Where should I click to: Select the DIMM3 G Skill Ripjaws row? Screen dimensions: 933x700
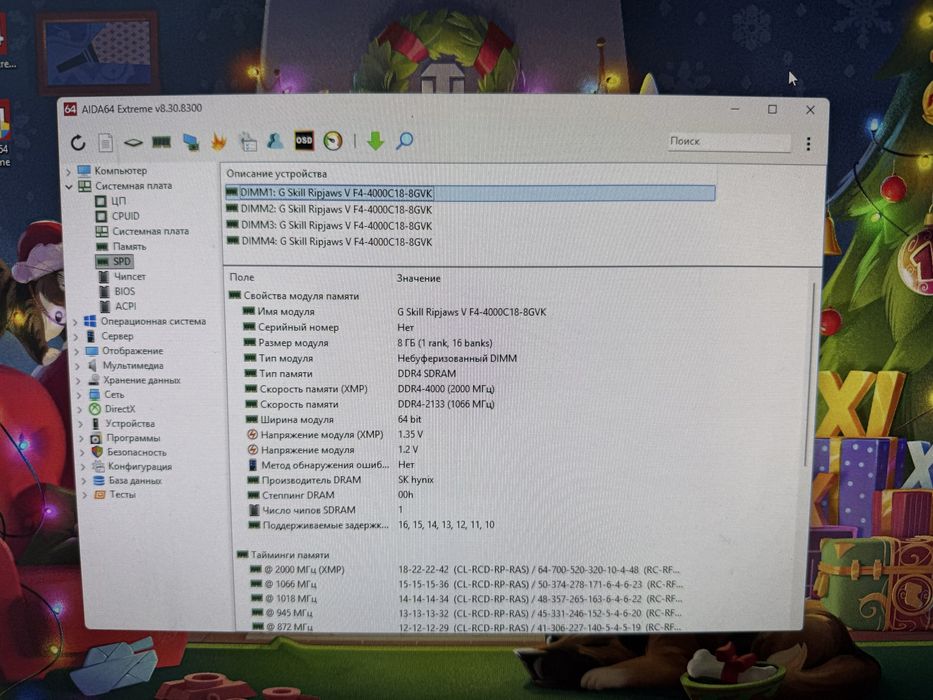[x=329, y=226]
